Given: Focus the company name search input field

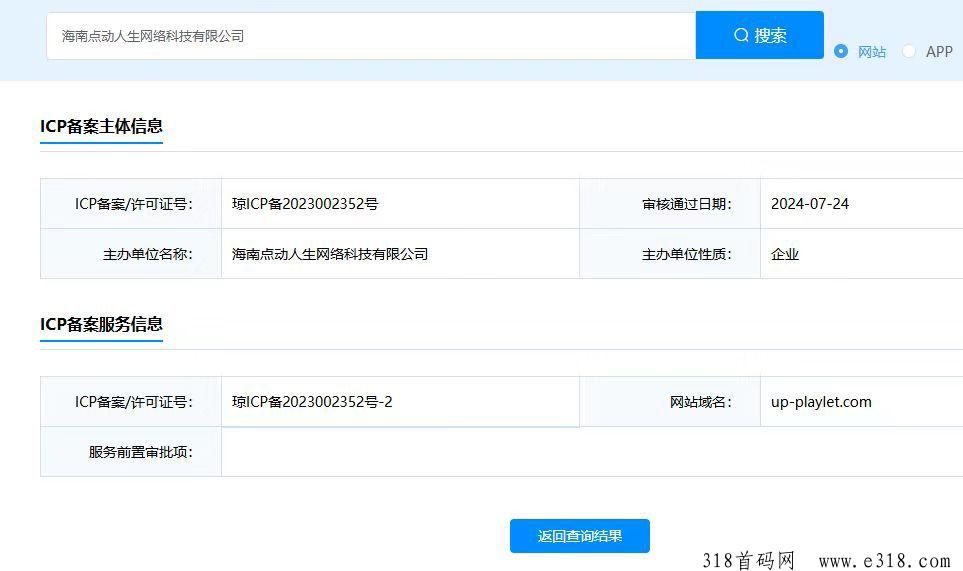Looking at the screenshot, I should [371, 36].
